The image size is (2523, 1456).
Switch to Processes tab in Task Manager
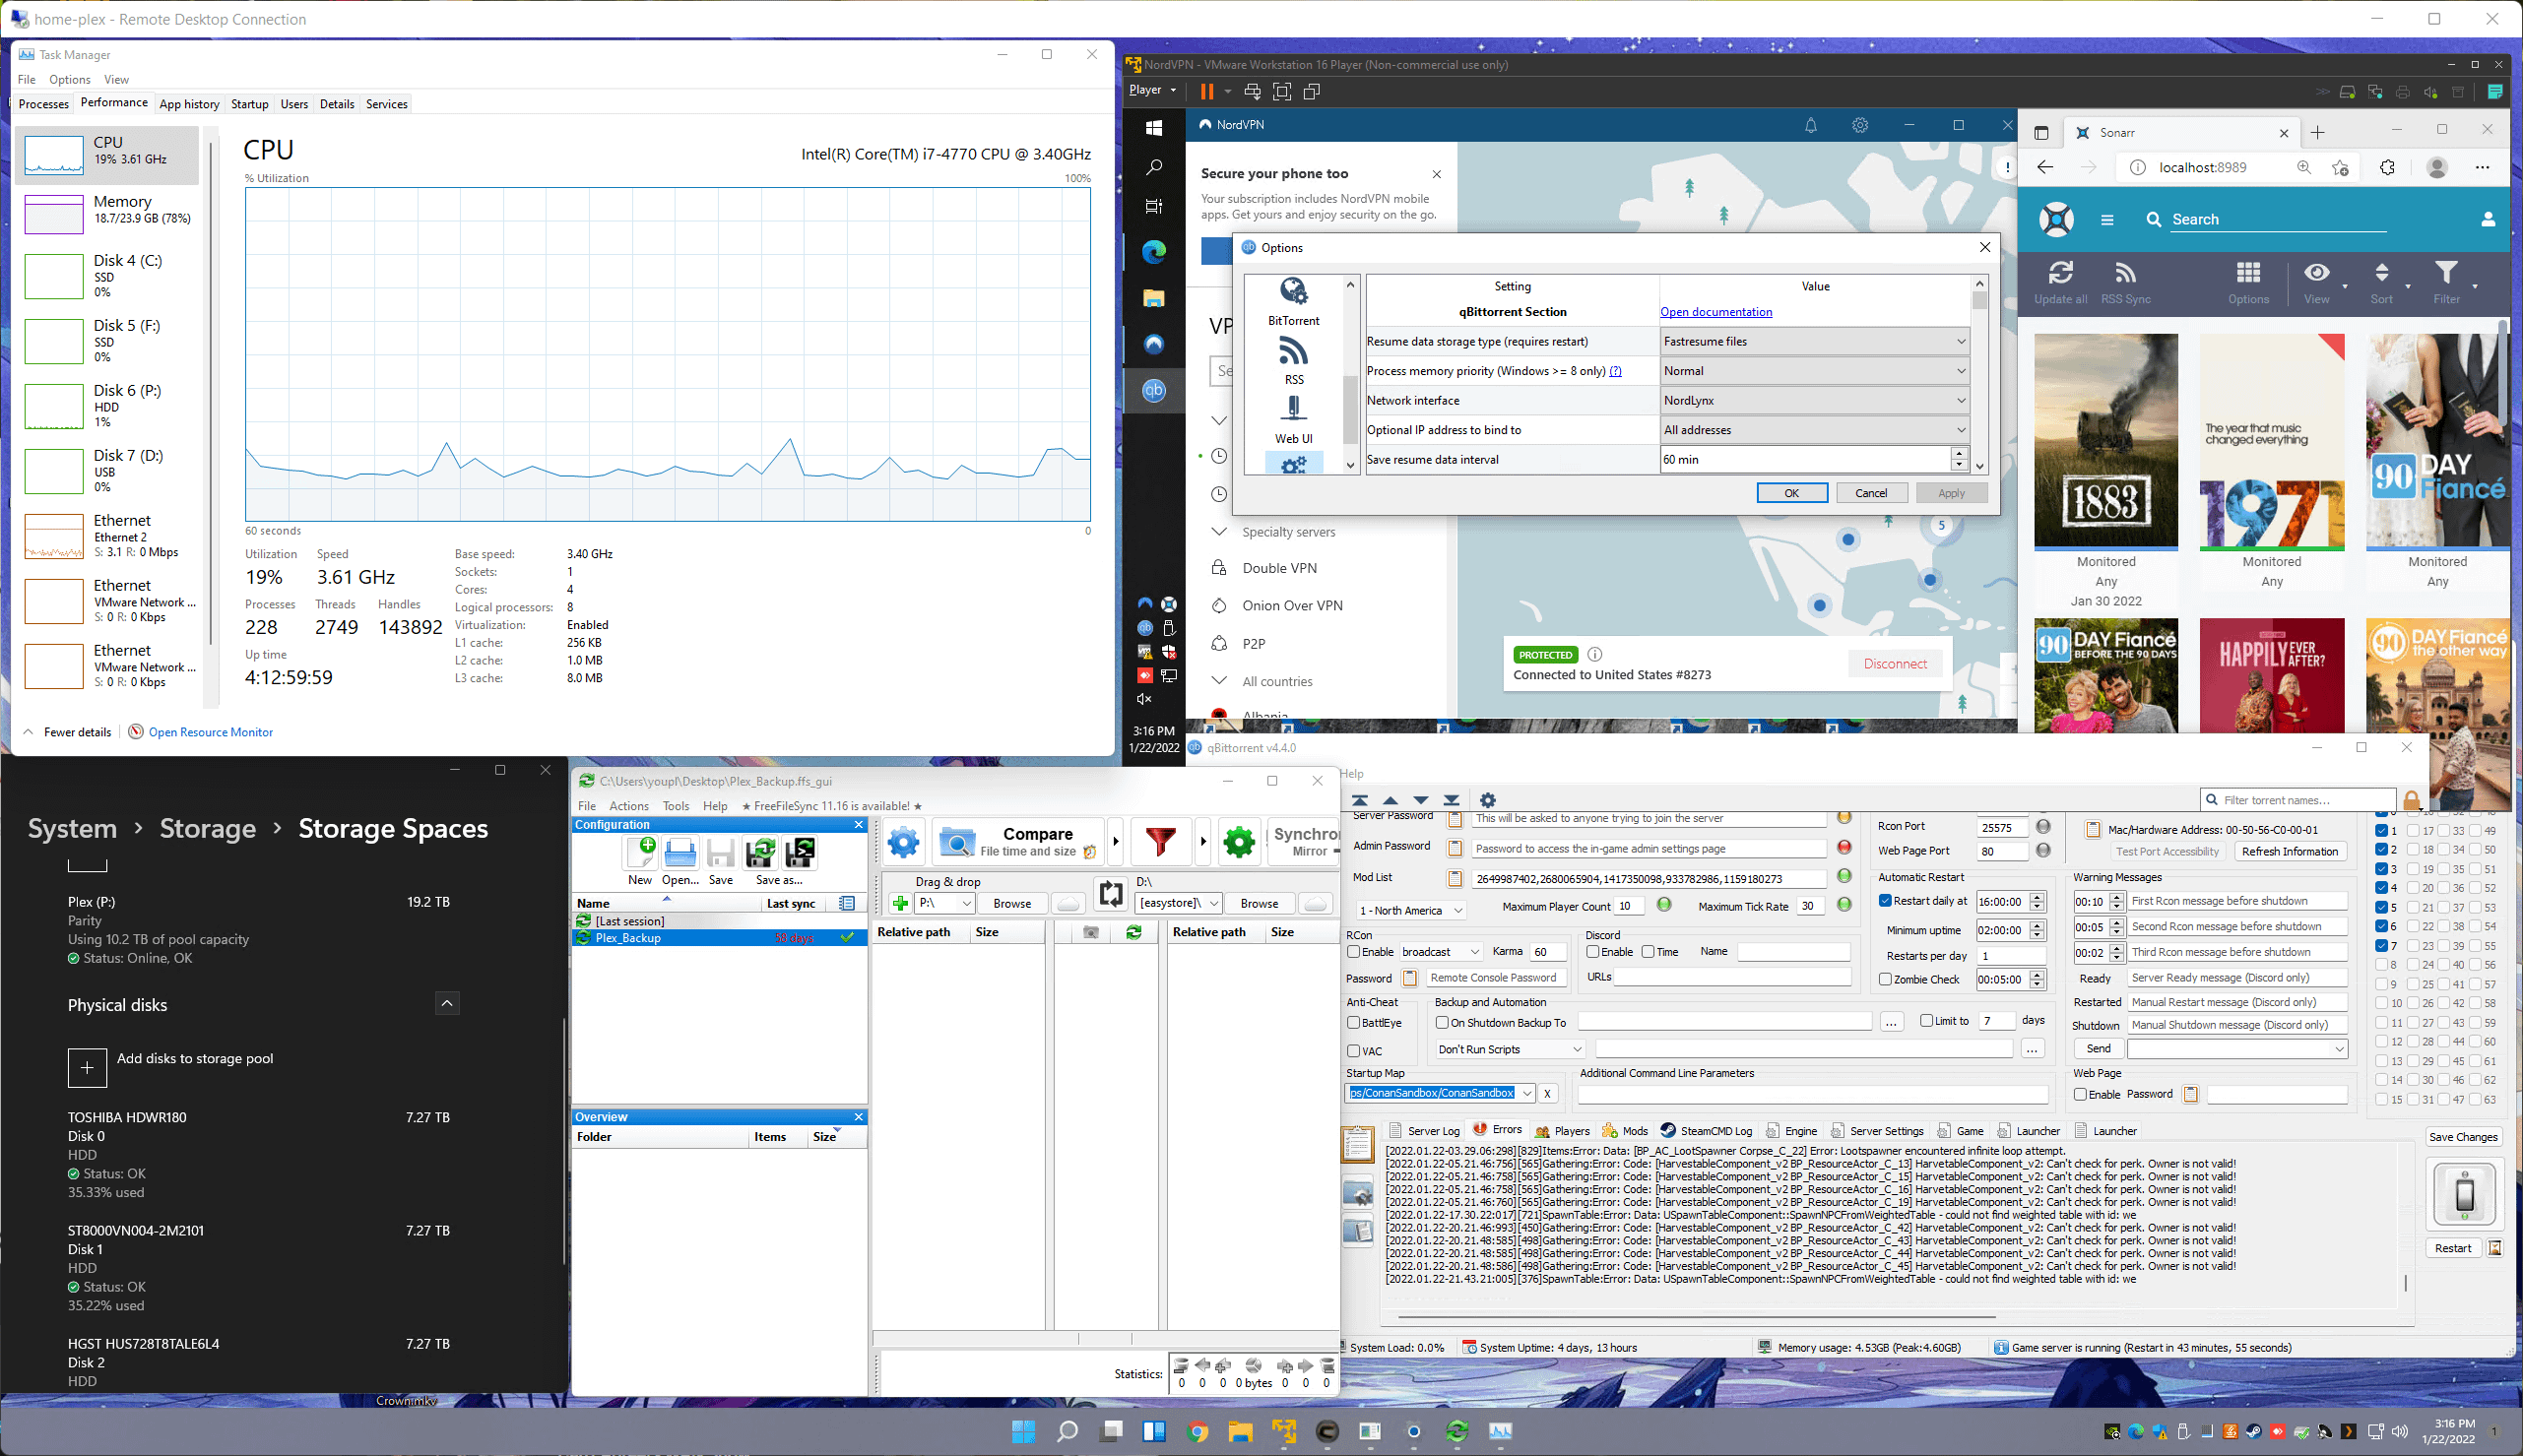coord(44,104)
